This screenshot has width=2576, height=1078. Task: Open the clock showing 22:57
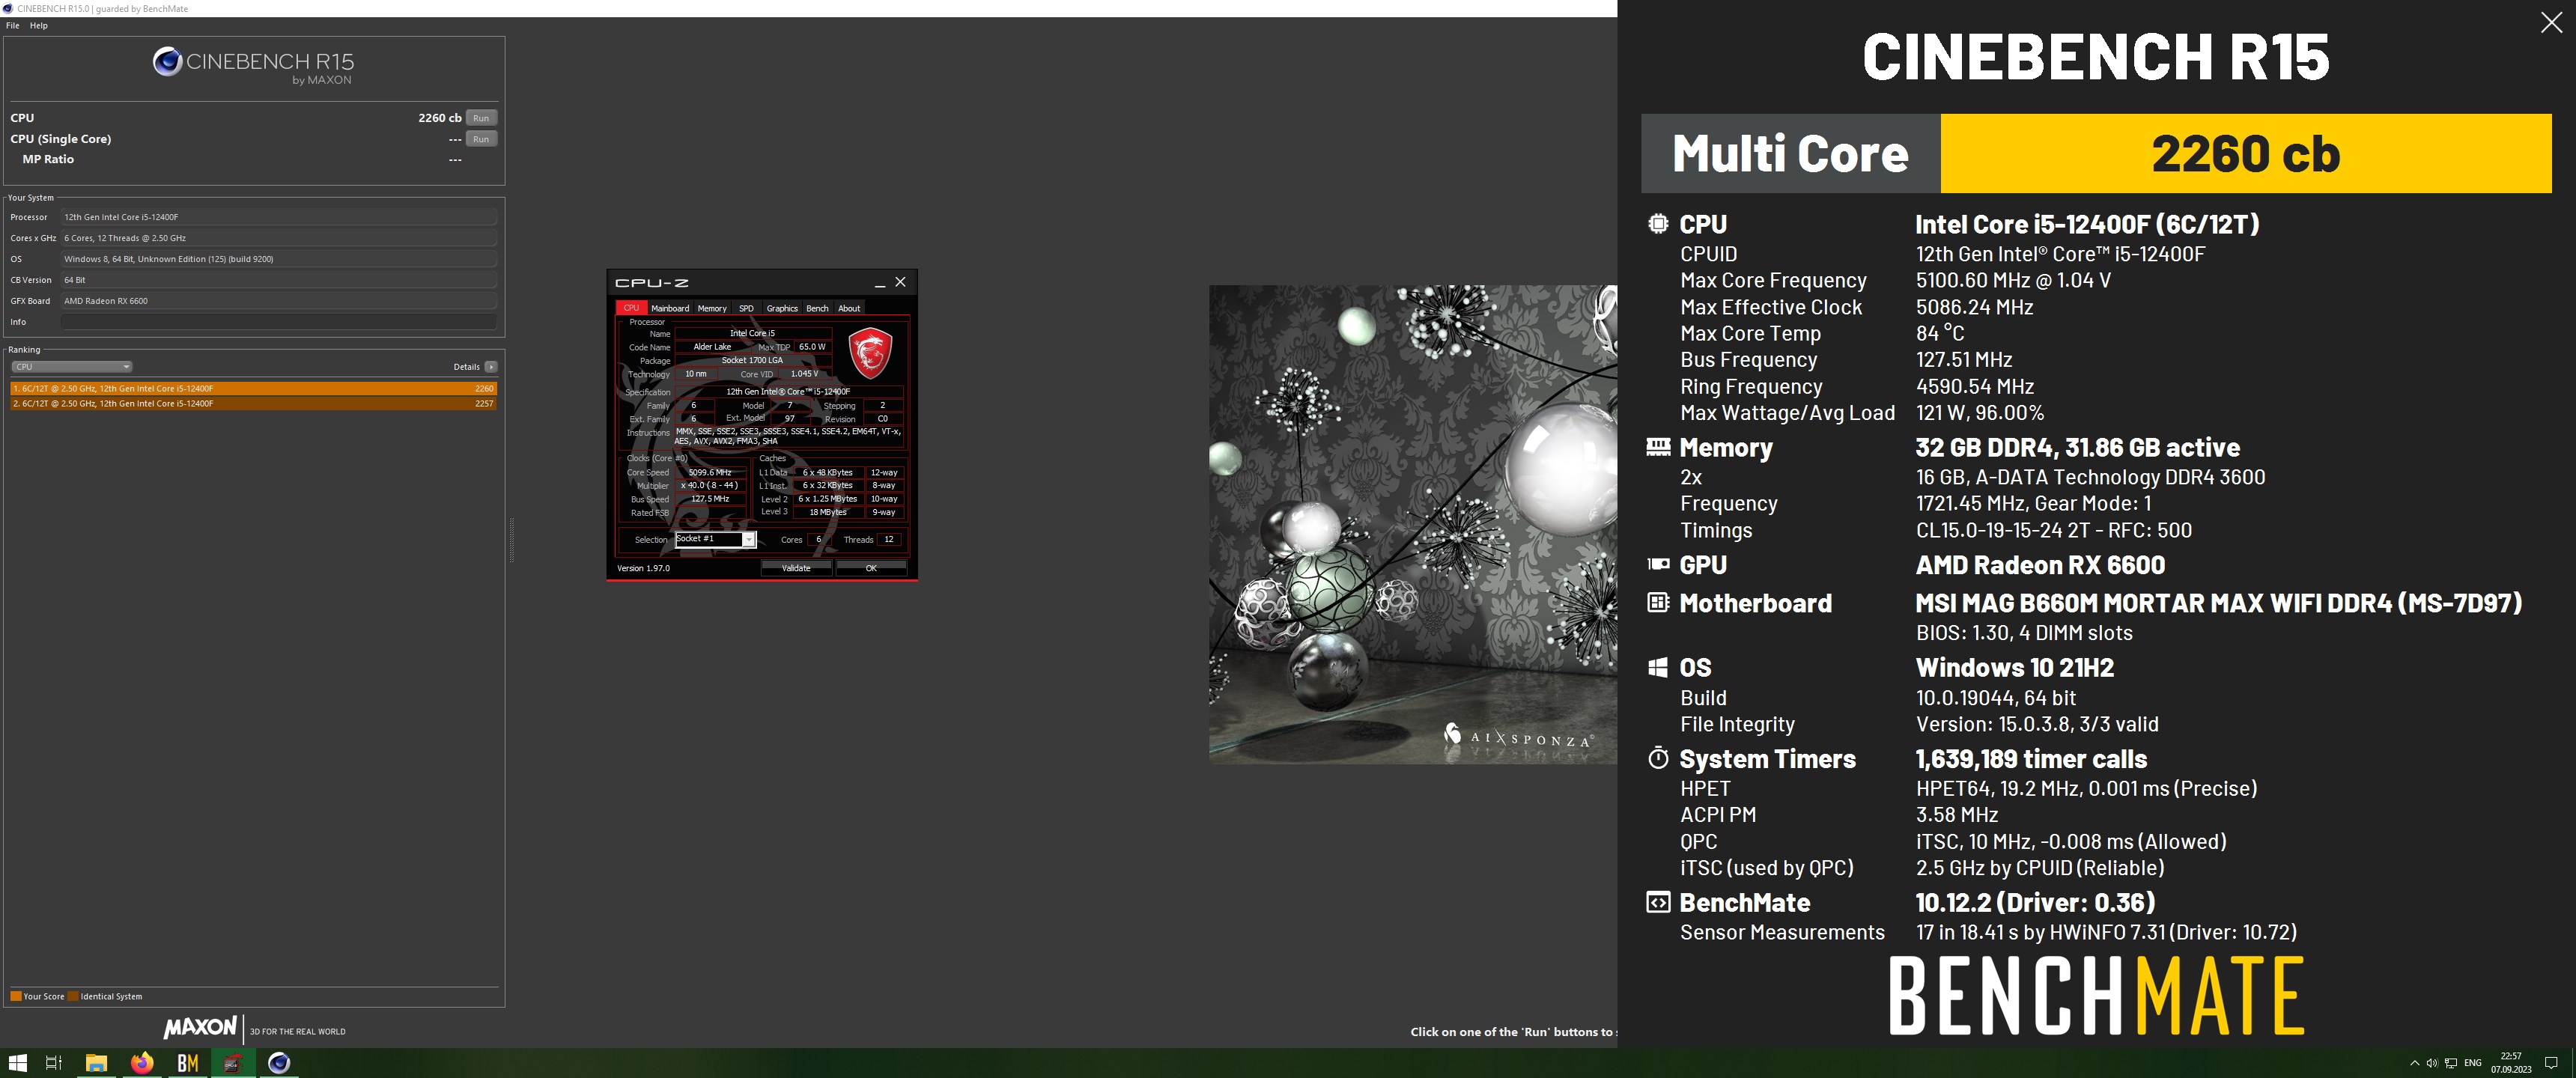(2511, 1063)
